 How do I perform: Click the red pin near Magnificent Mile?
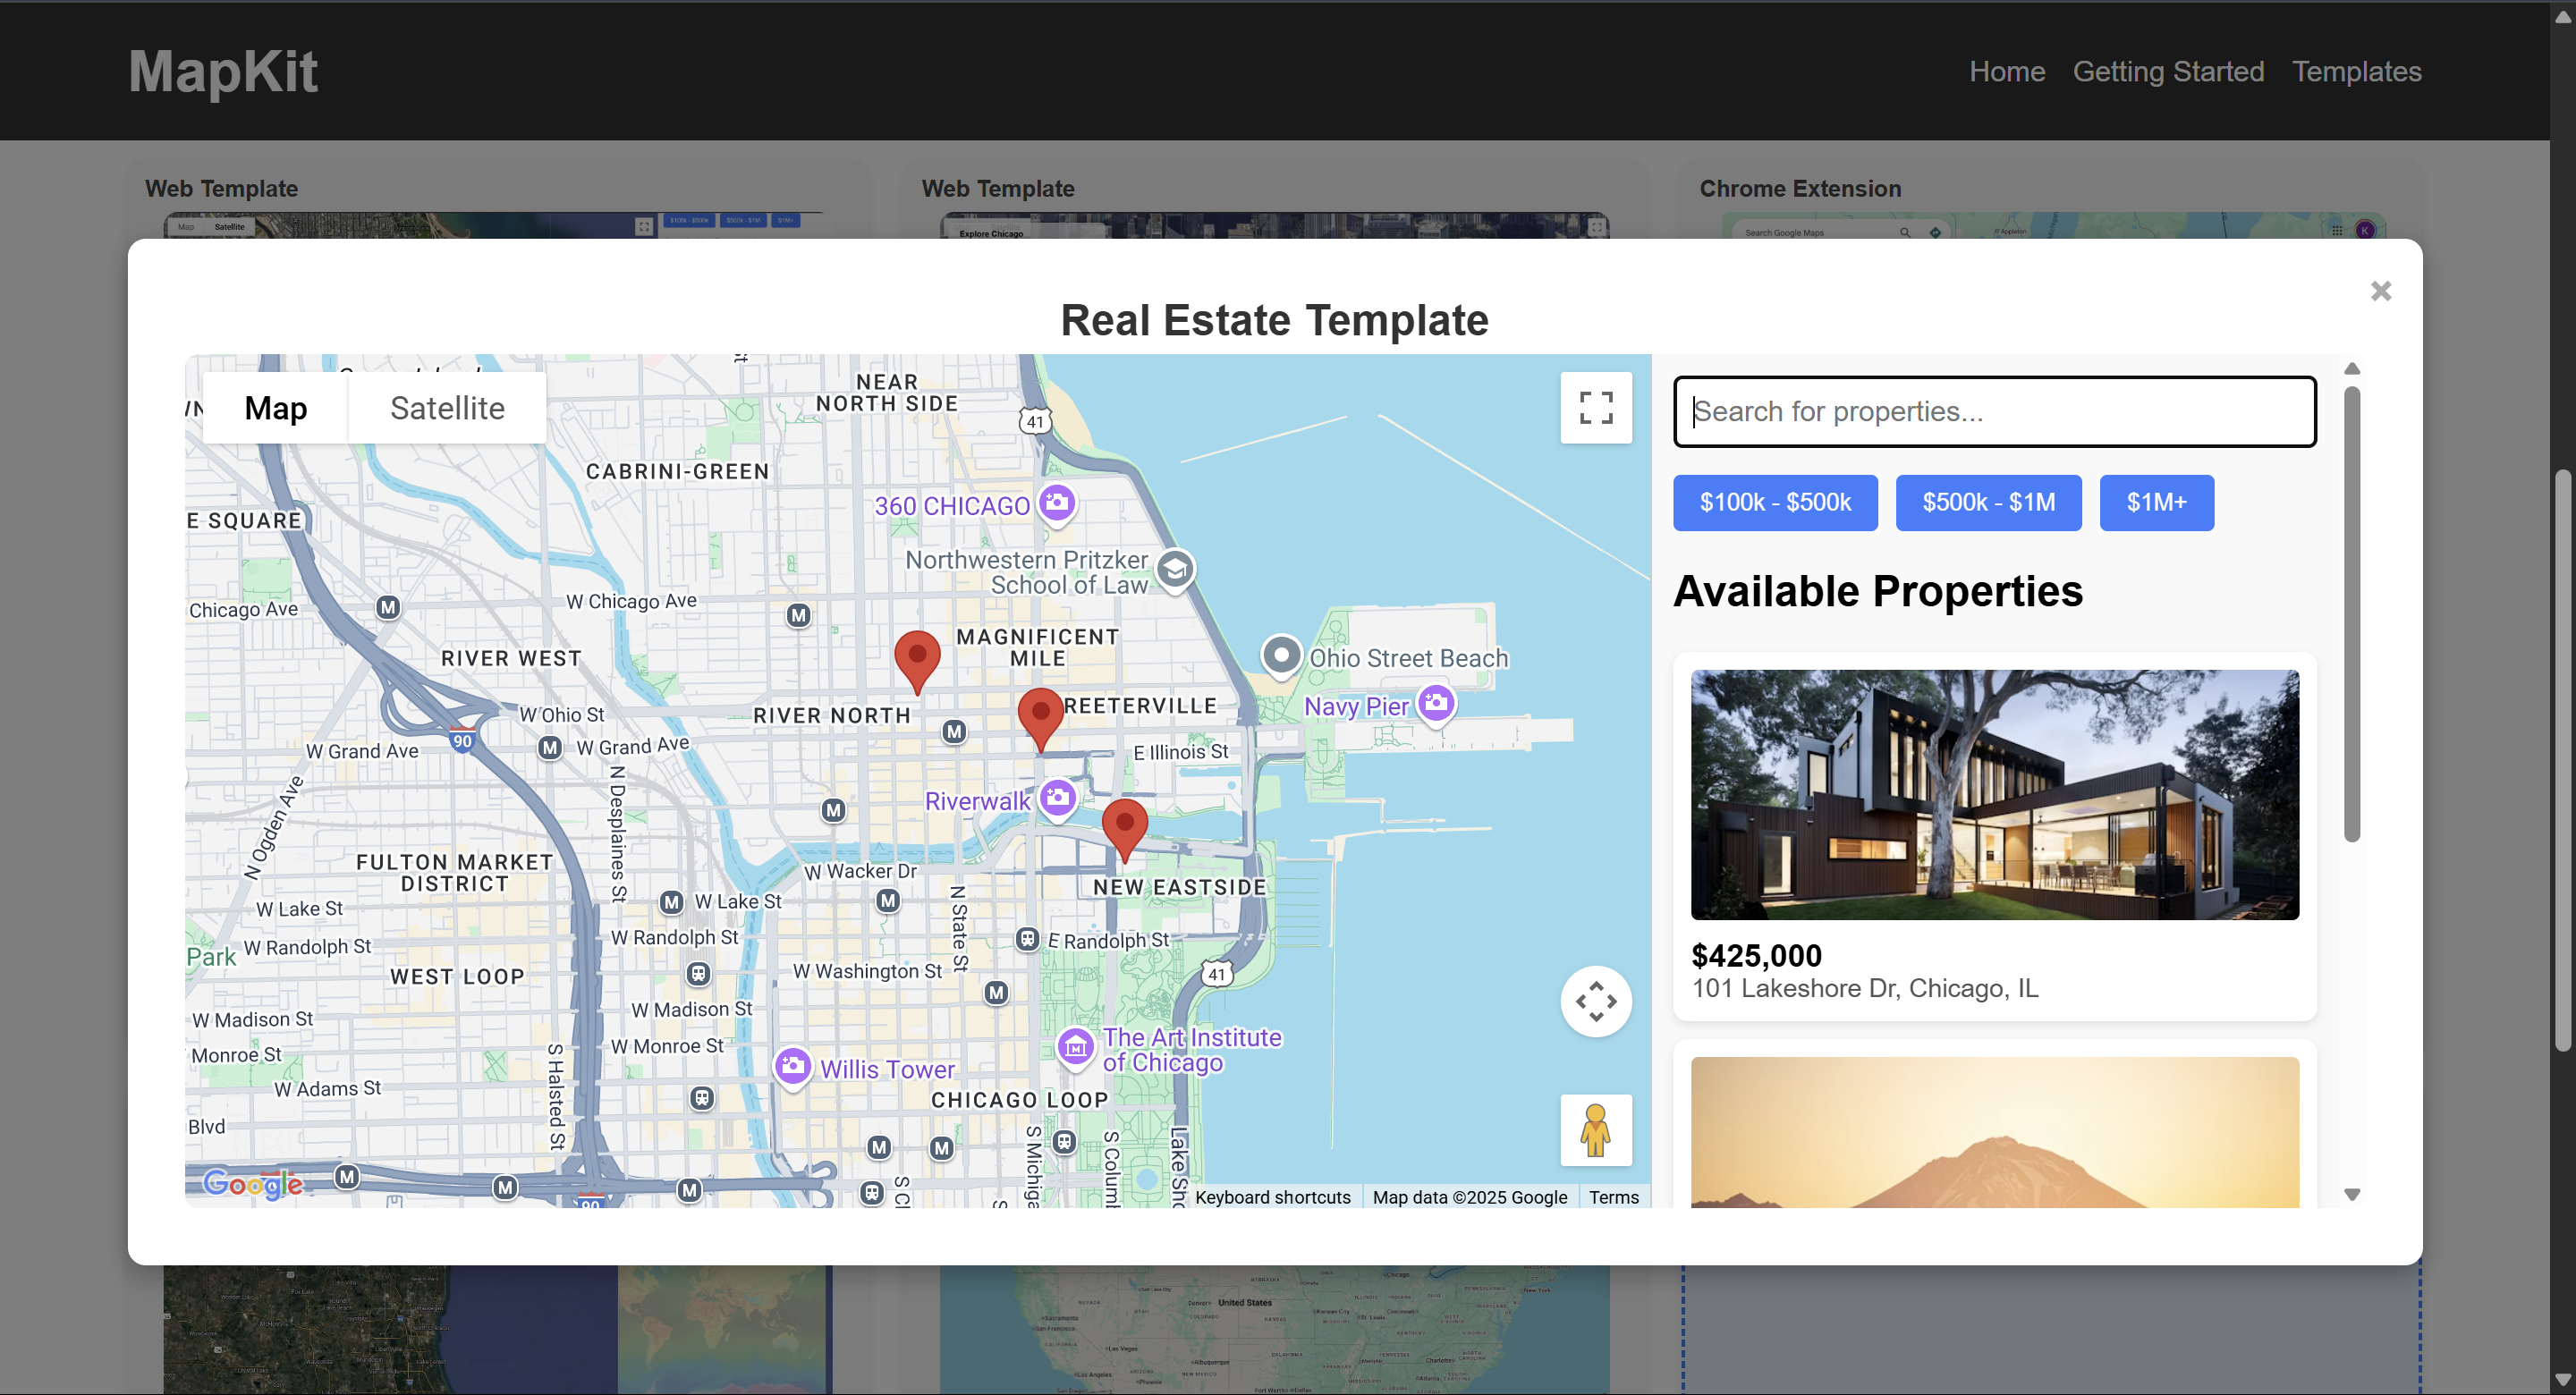click(x=916, y=658)
